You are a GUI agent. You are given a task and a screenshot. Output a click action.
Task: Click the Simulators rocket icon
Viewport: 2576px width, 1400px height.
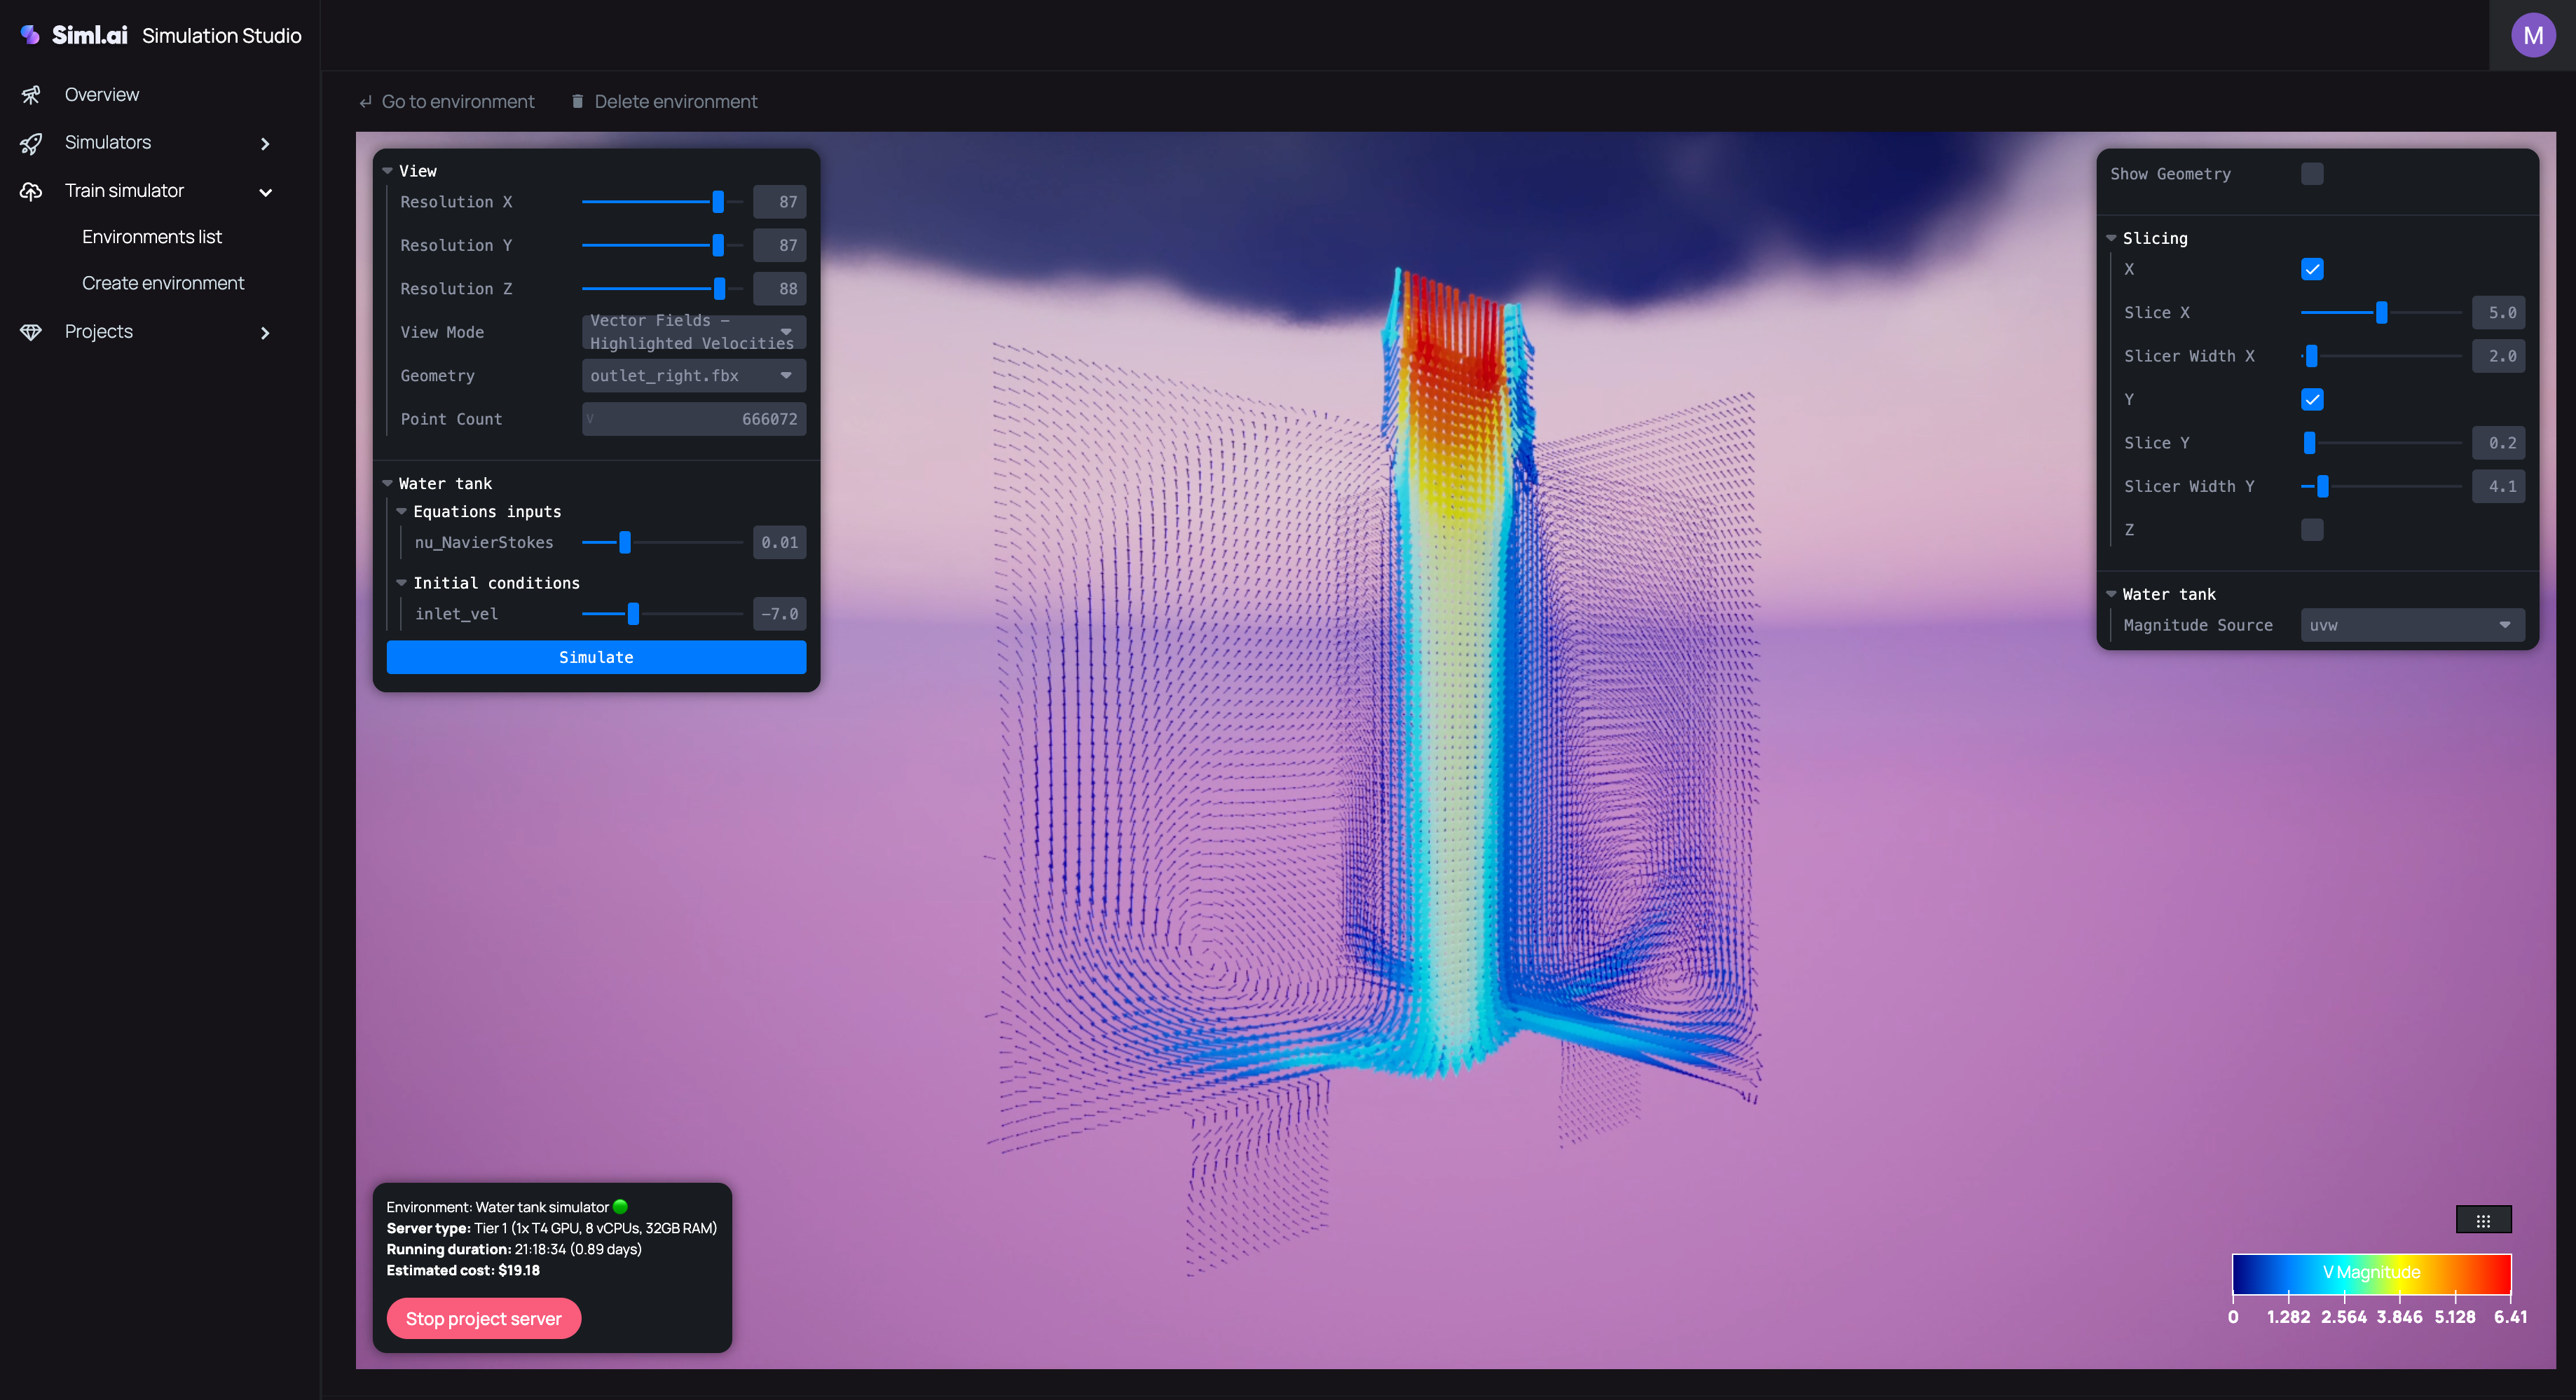[31, 143]
